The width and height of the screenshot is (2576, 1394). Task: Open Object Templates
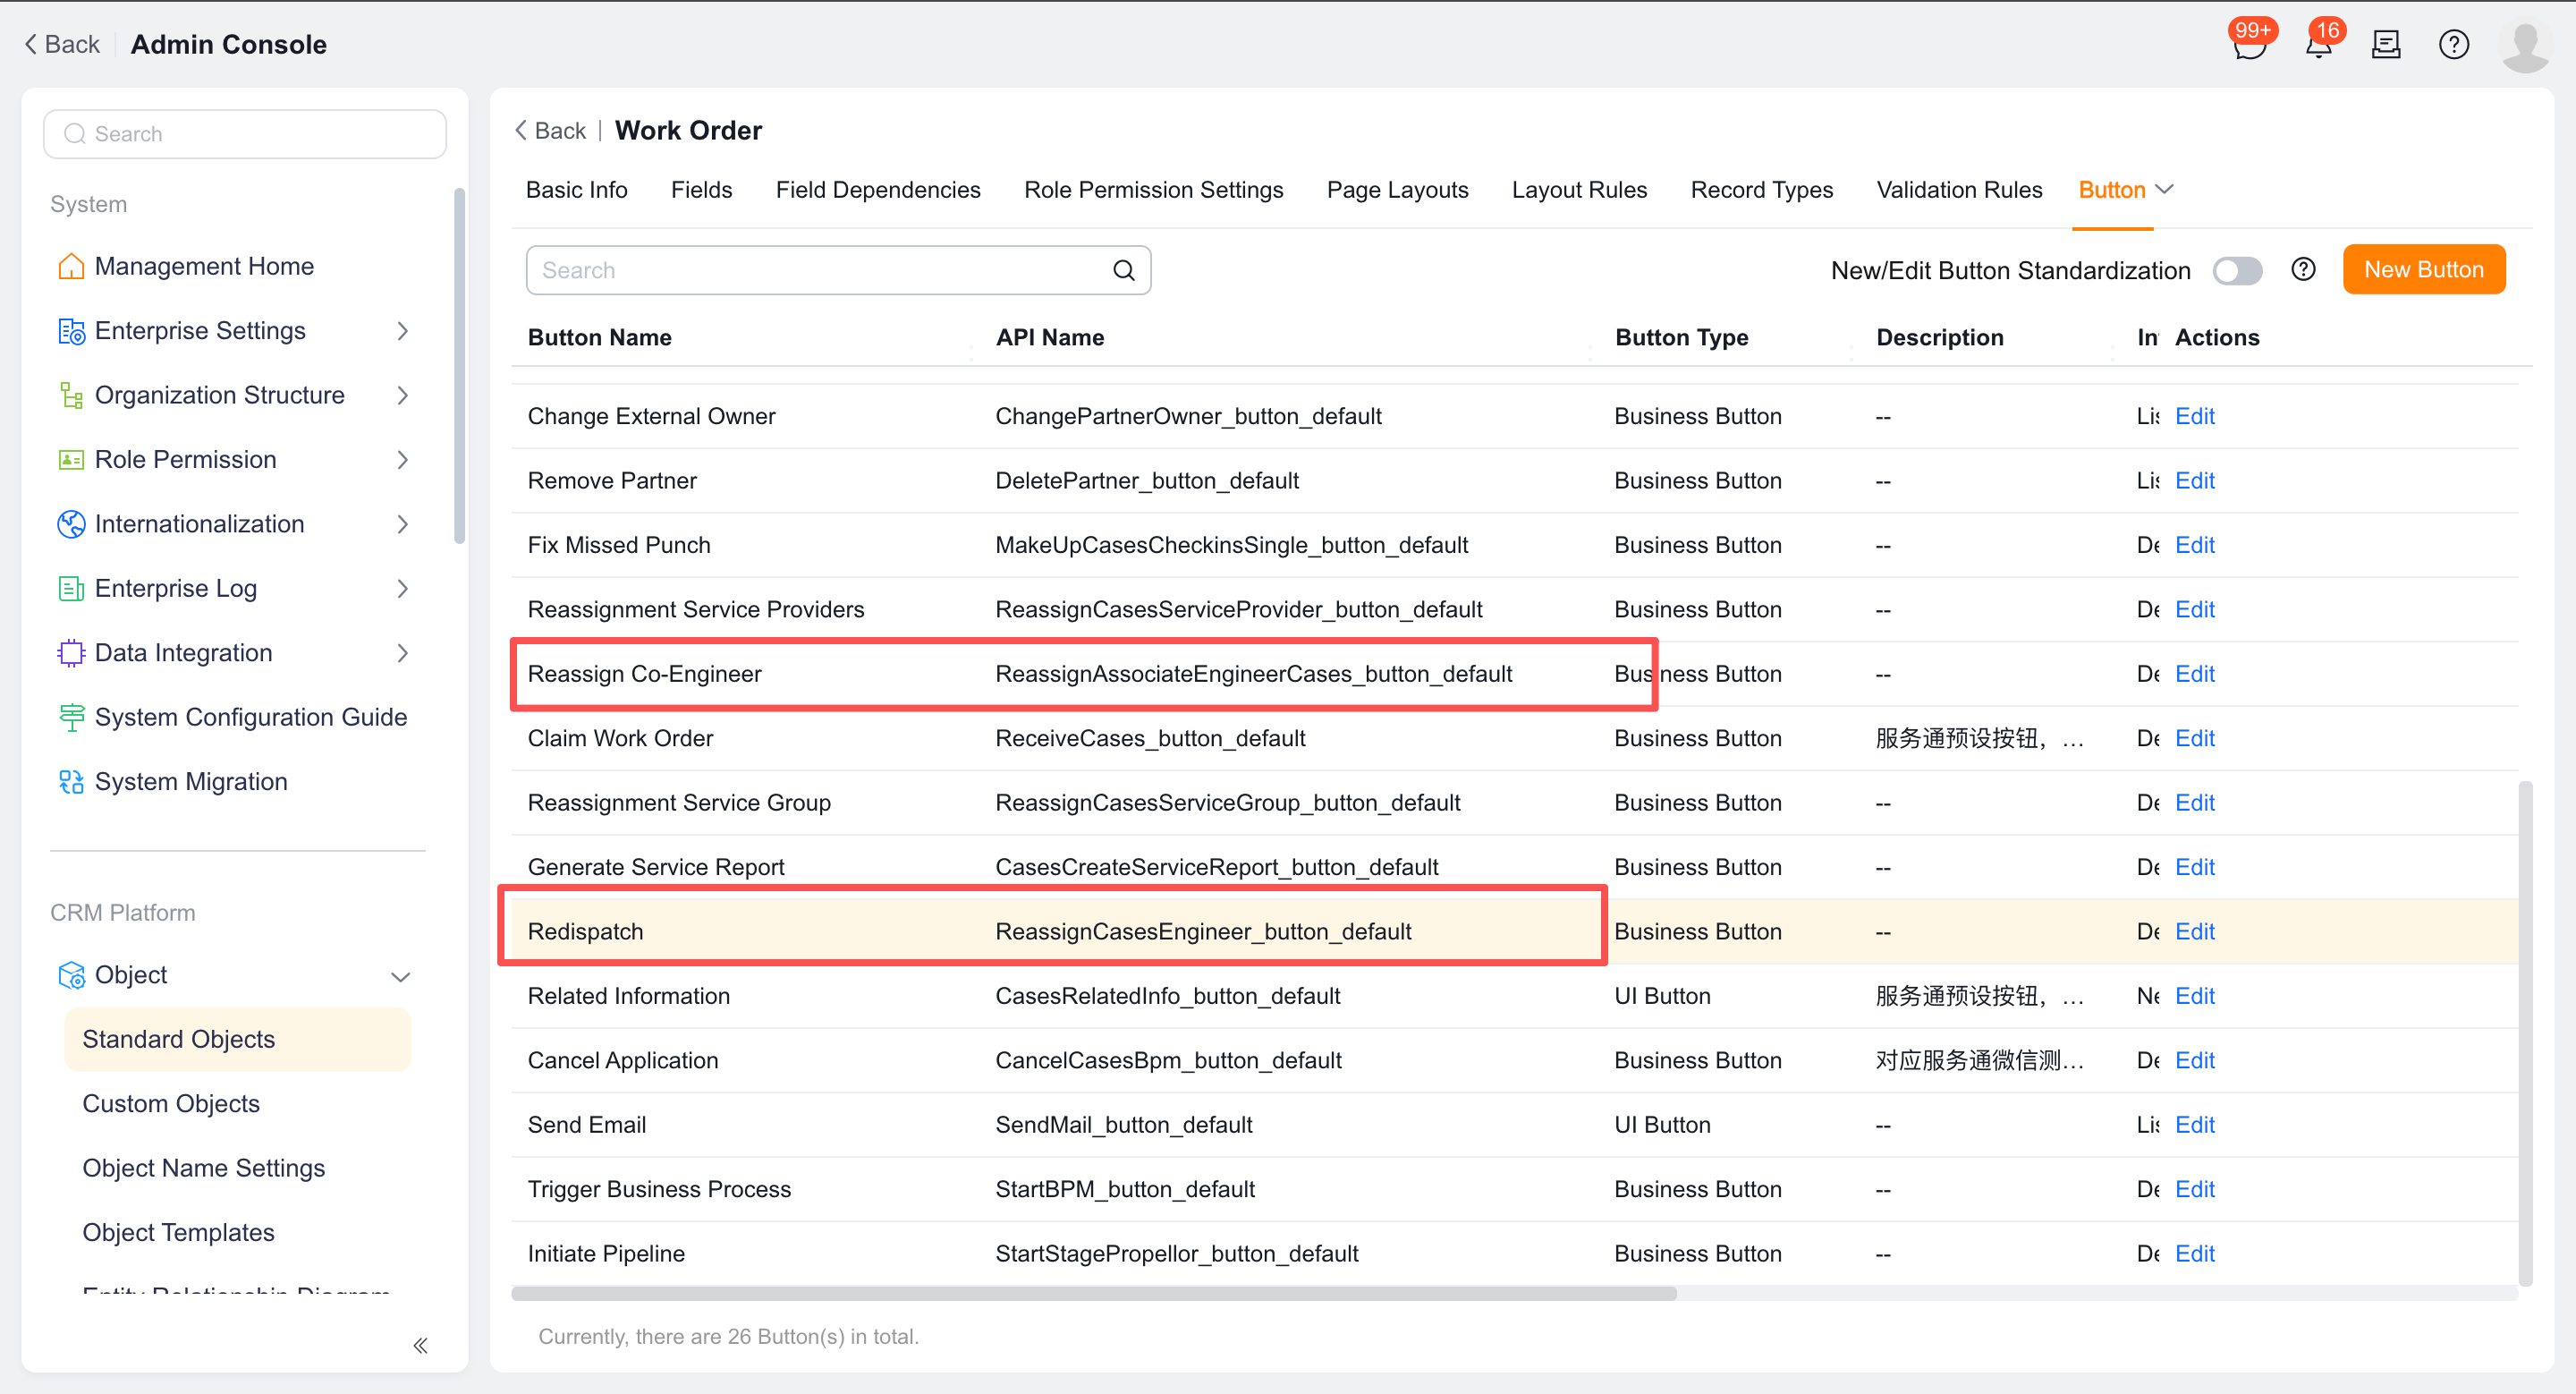[x=178, y=1233]
